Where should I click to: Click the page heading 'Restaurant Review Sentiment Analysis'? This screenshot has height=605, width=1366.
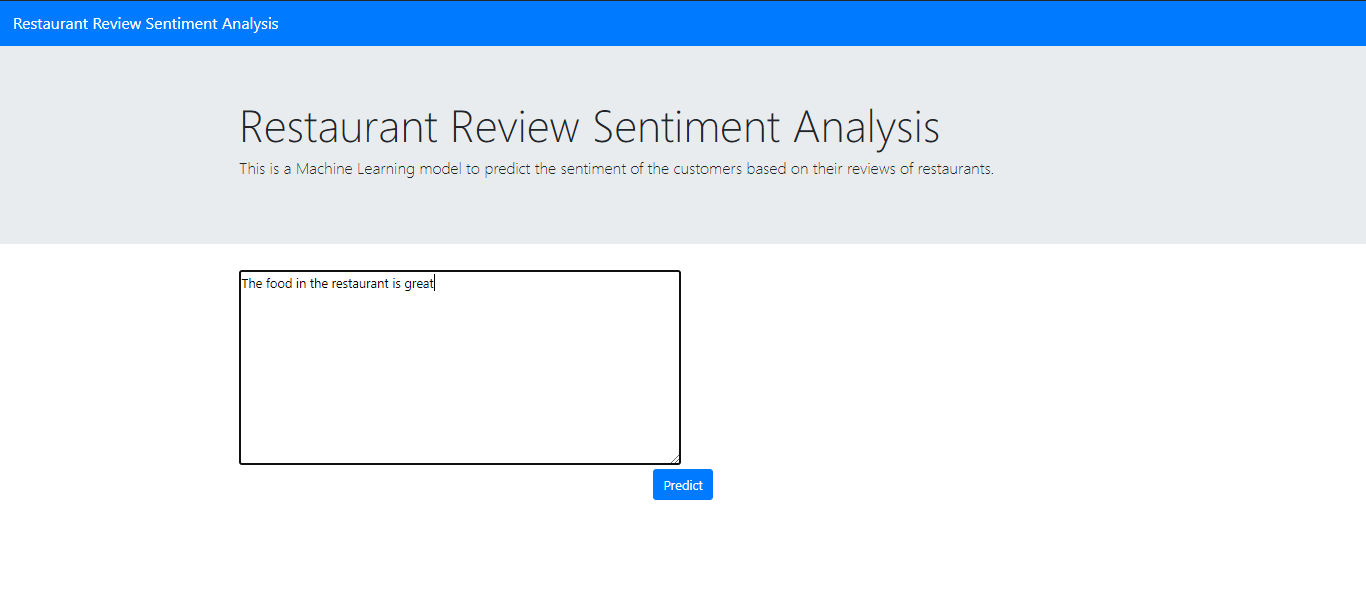click(x=588, y=127)
